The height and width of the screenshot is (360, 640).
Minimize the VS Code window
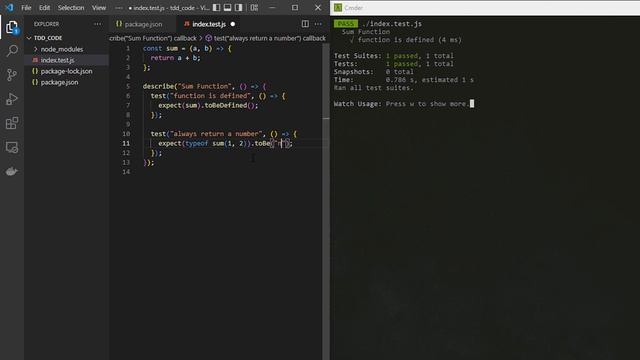[272, 7]
